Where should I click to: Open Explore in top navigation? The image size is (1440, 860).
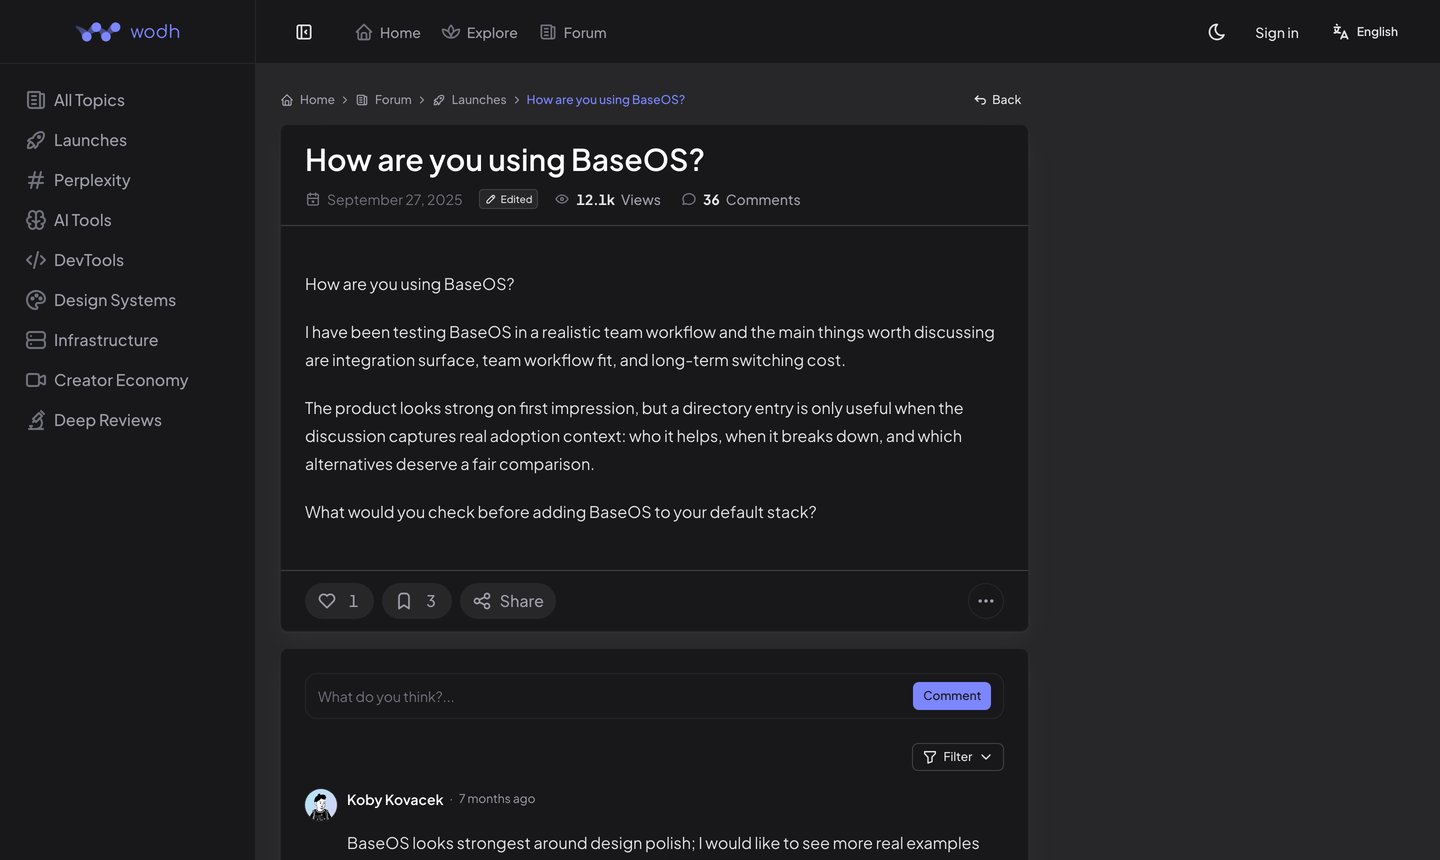point(480,33)
